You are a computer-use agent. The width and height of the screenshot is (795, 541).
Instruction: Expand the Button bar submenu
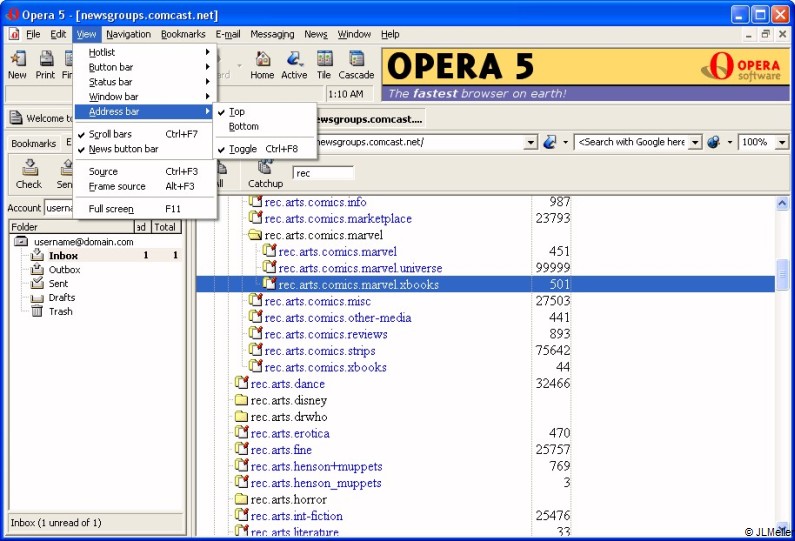144,67
